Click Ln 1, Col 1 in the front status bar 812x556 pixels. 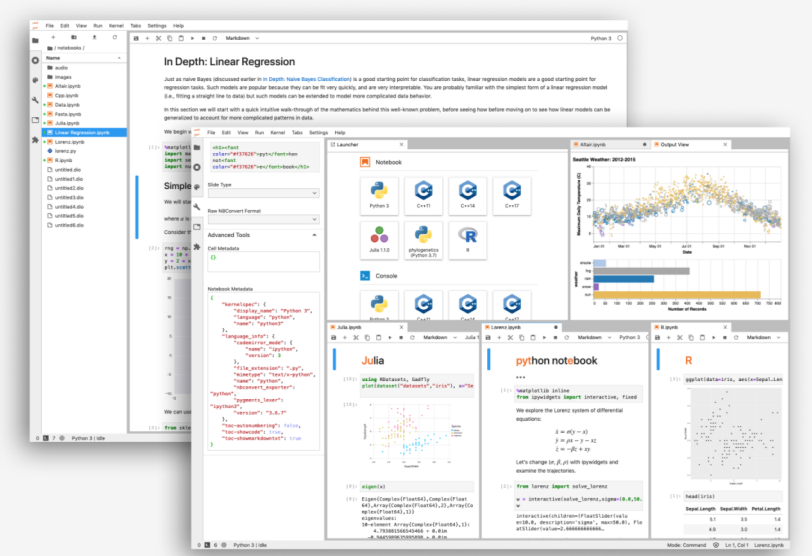pos(736,545)
